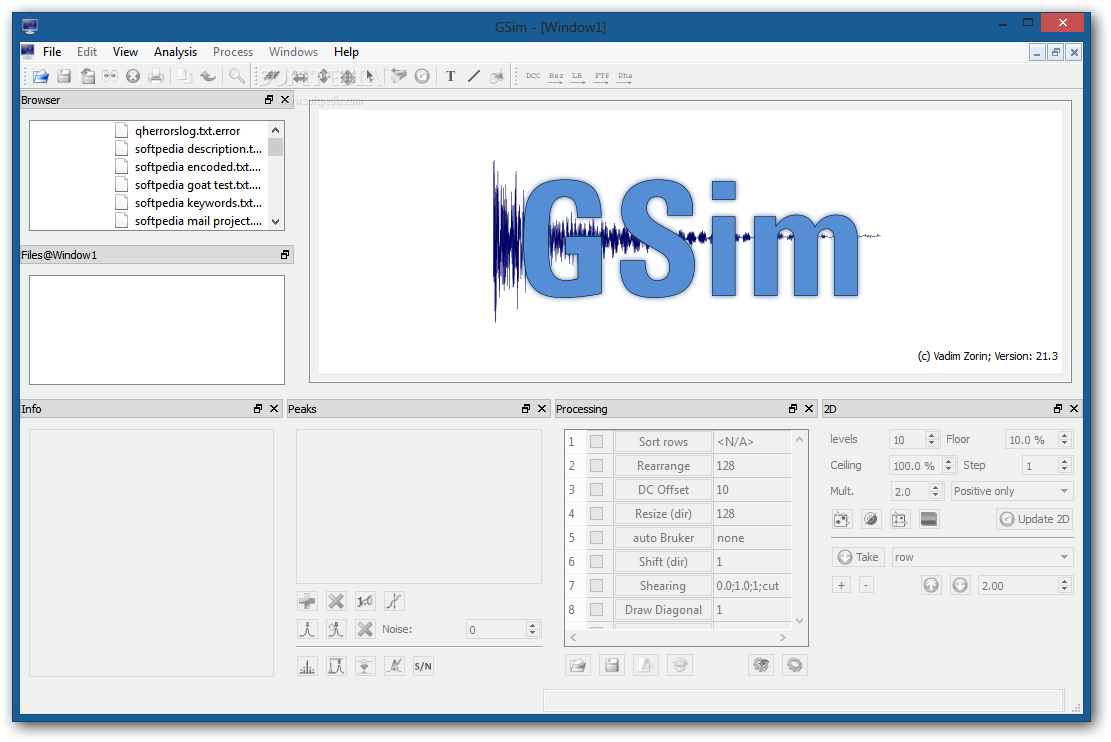This screenshot has height=742, width=1111.
Task: Click the Processing table vertical scrollbar down arrow
Action: point(799,621)
